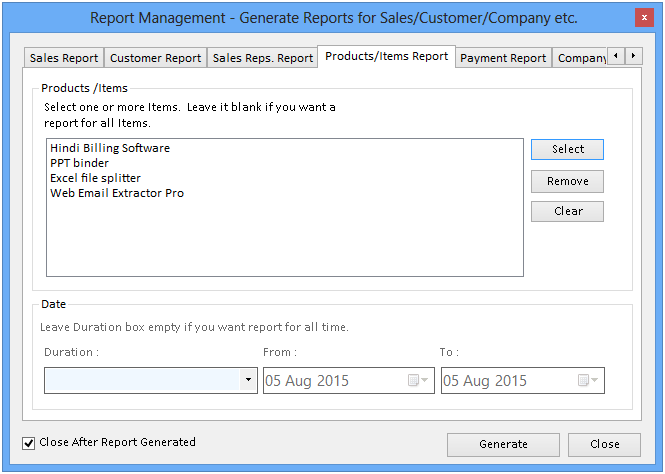
Task: Select Excel file splitter list item
Action: point(95,178)
